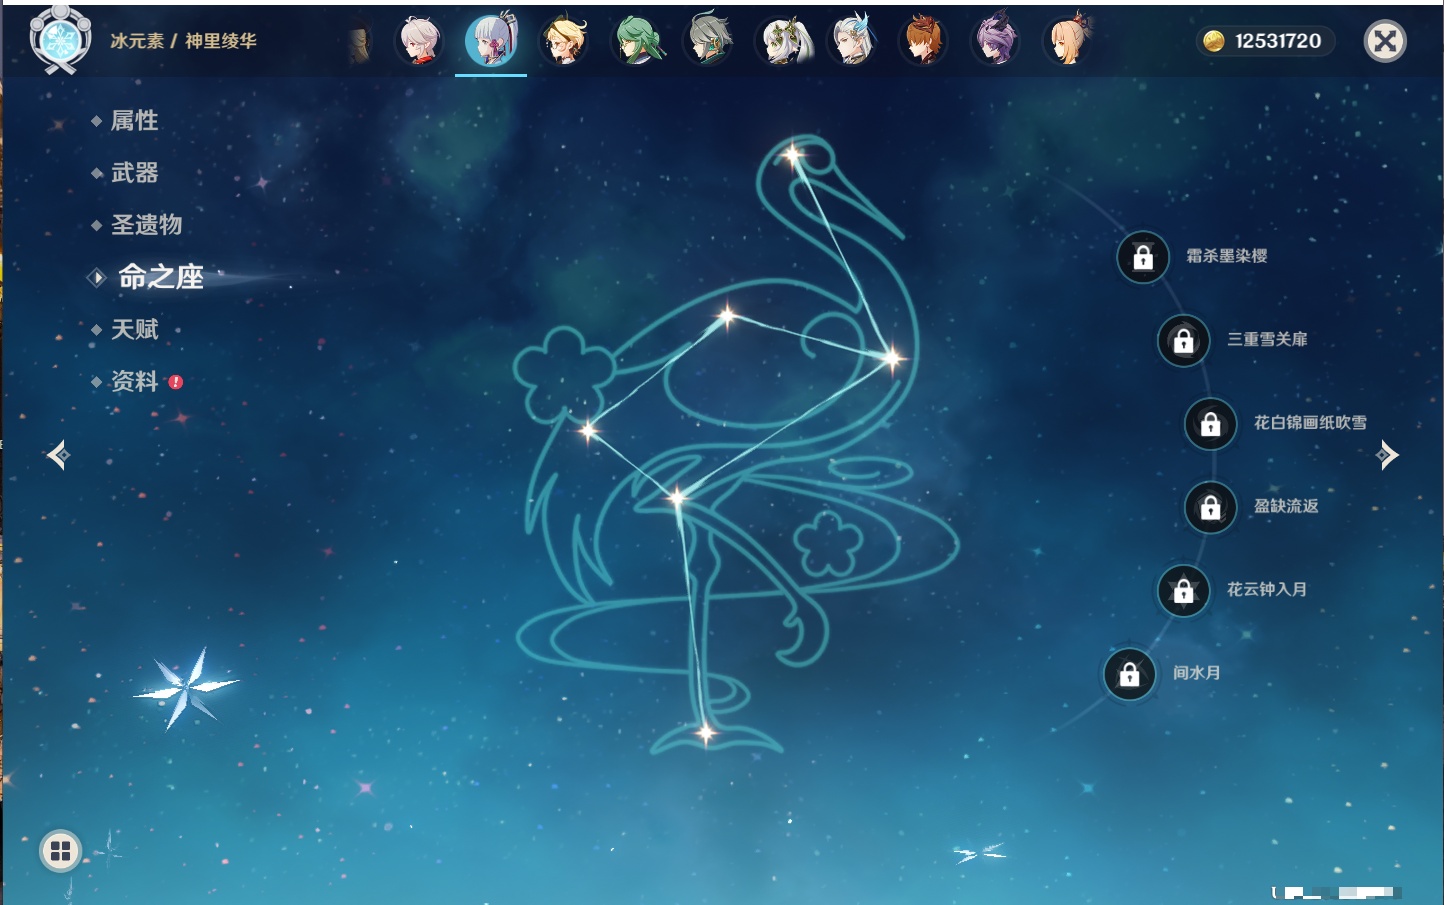This screenshot has height=905, width=1444.
Task: Select the orange-haired character portrait
Action: tap(924, 41)
